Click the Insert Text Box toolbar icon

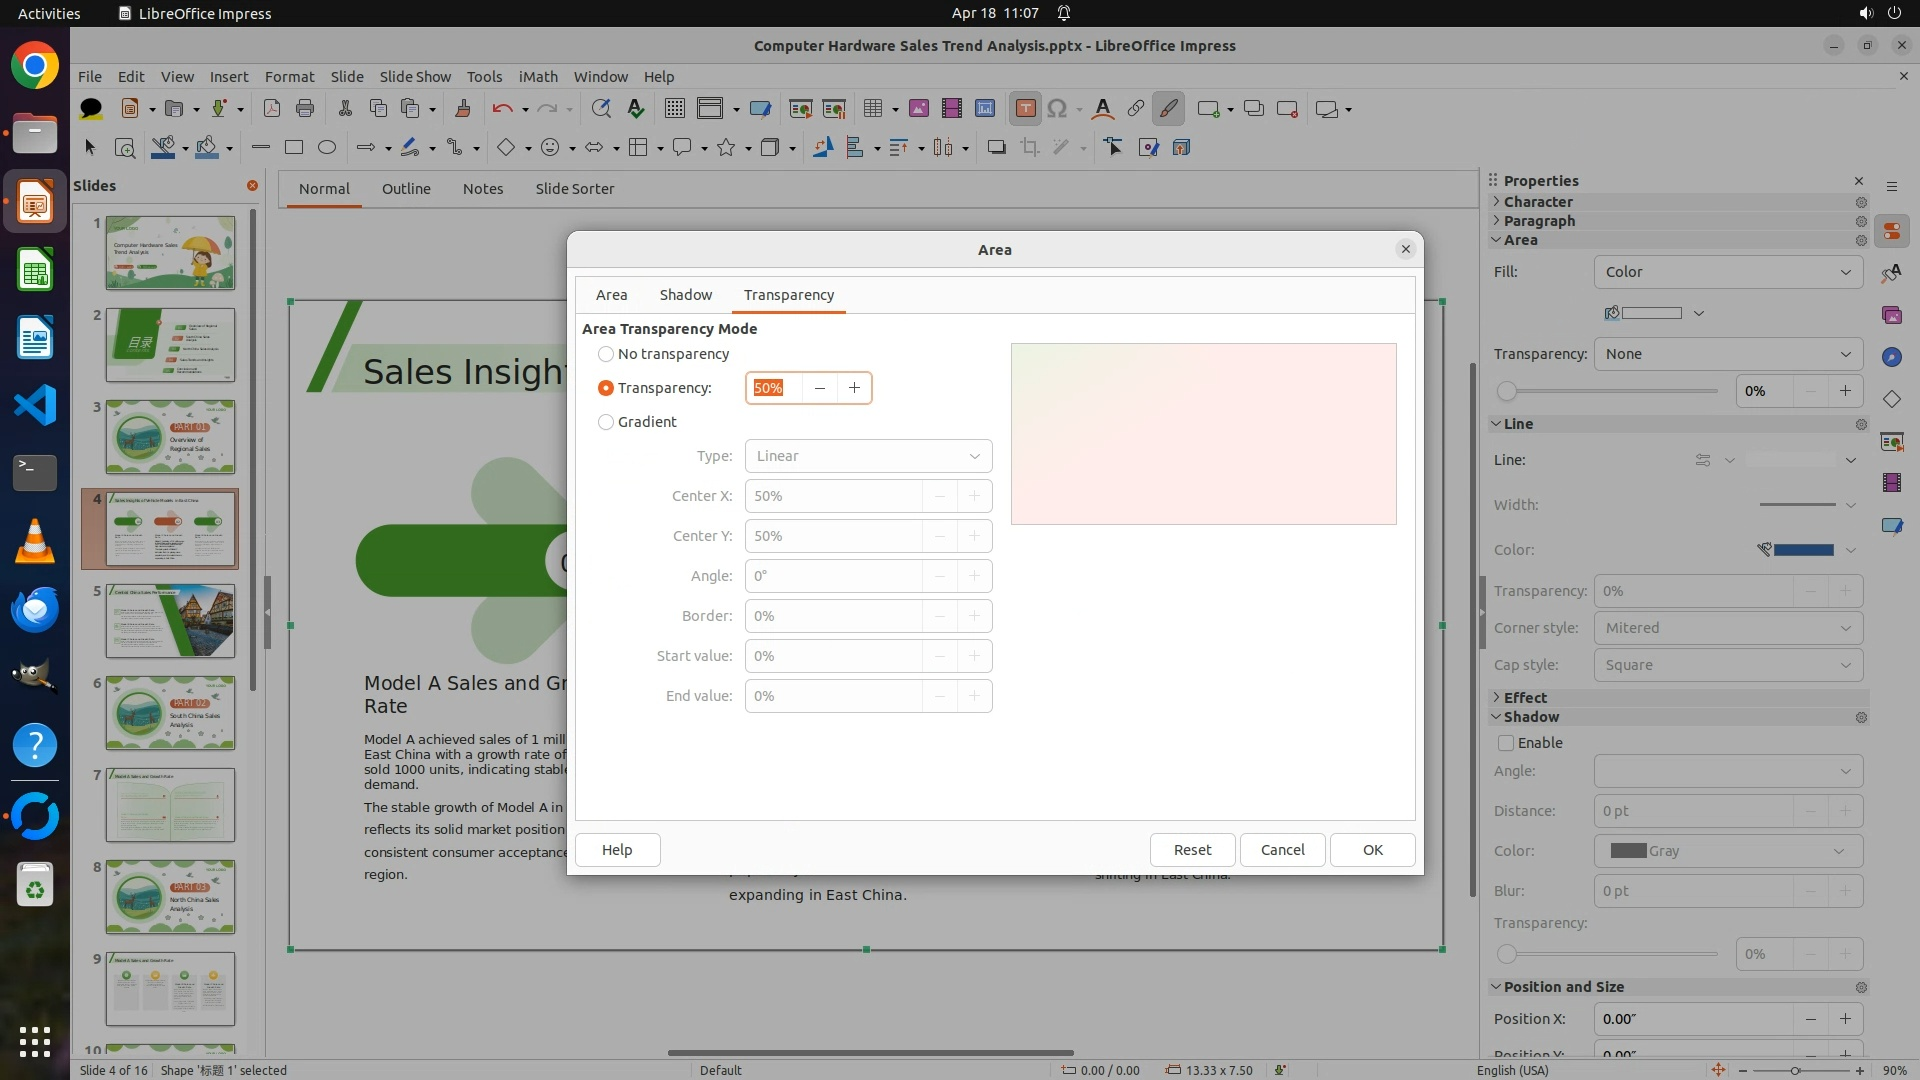pyautogui.click(x=1025, y=109)
